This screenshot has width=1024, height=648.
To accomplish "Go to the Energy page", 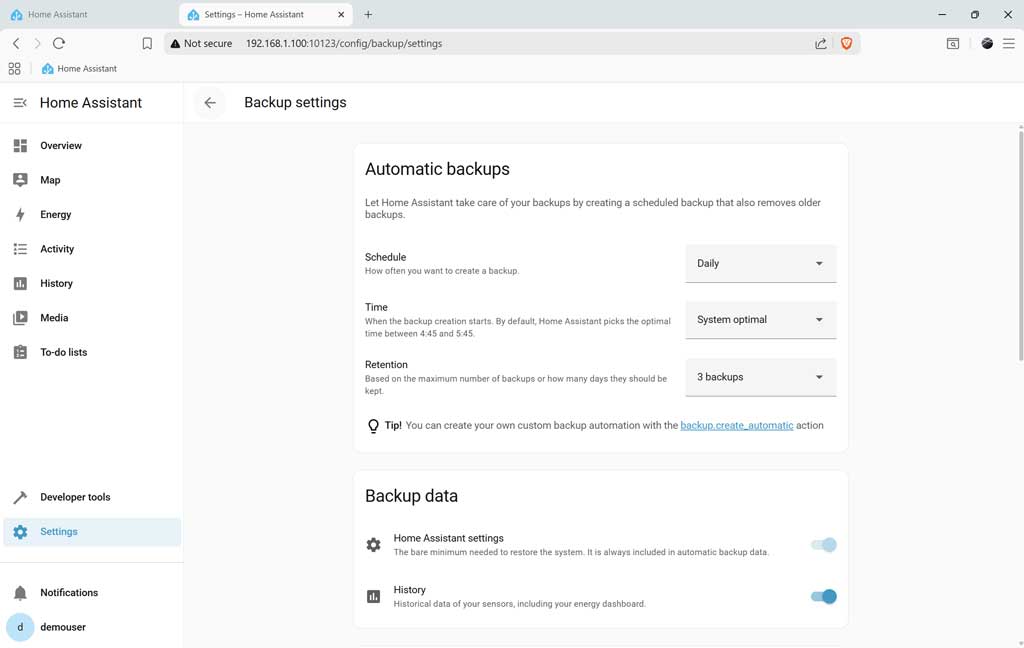I will (x=92, y=214).
